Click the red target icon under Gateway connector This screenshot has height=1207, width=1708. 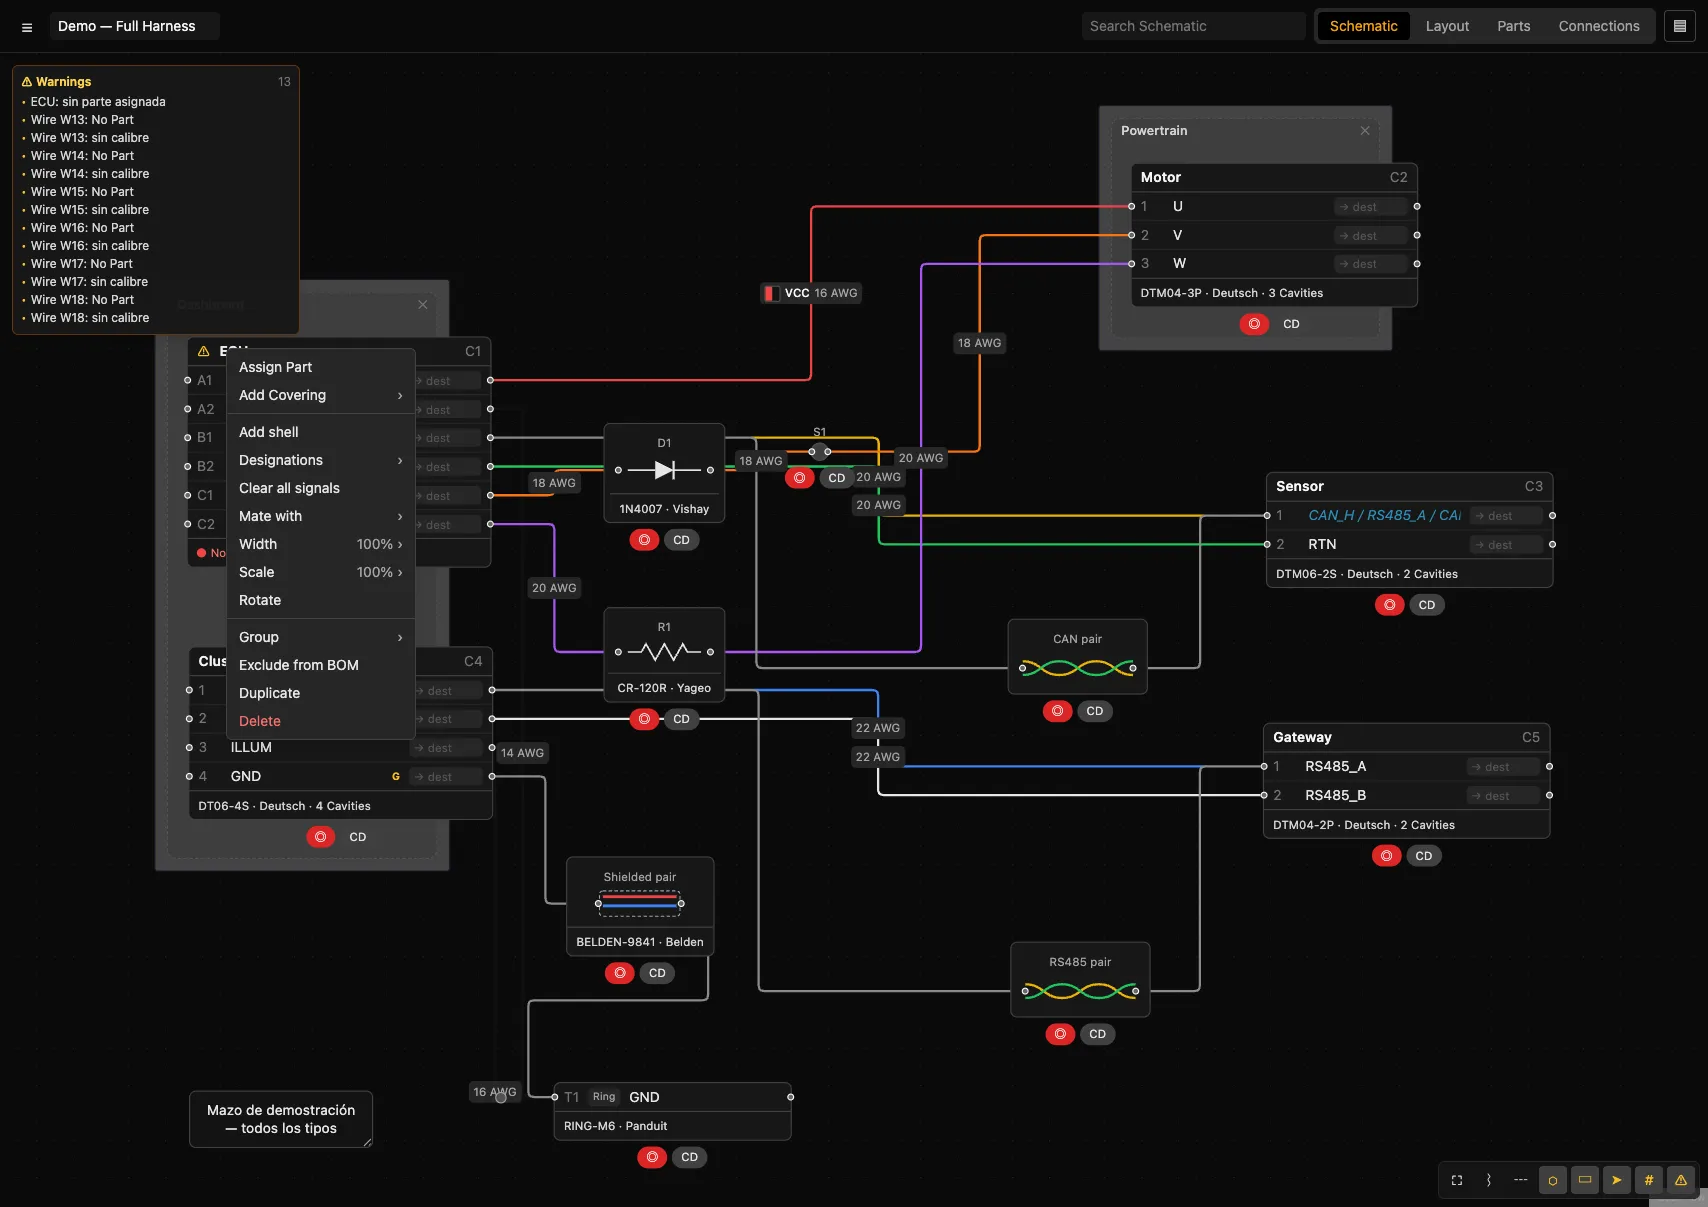tap(1386, 856)
